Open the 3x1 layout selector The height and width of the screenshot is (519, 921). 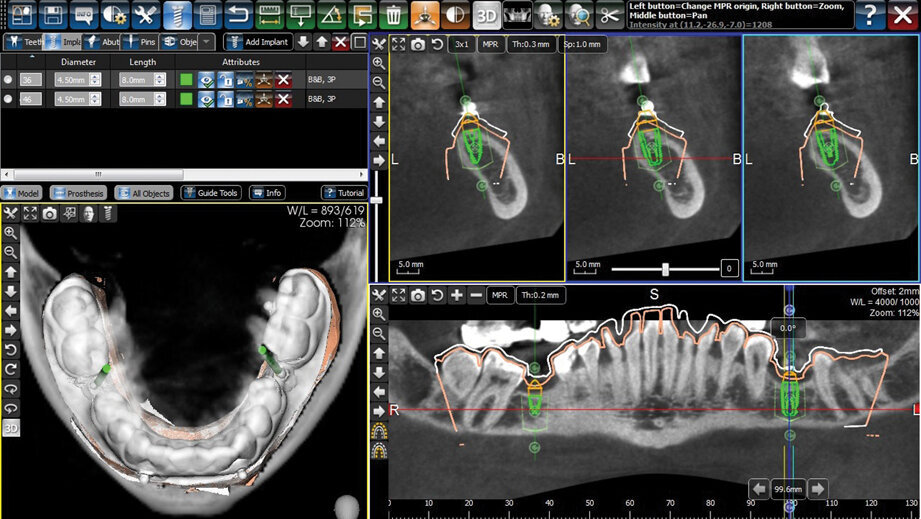click(461, 44)
